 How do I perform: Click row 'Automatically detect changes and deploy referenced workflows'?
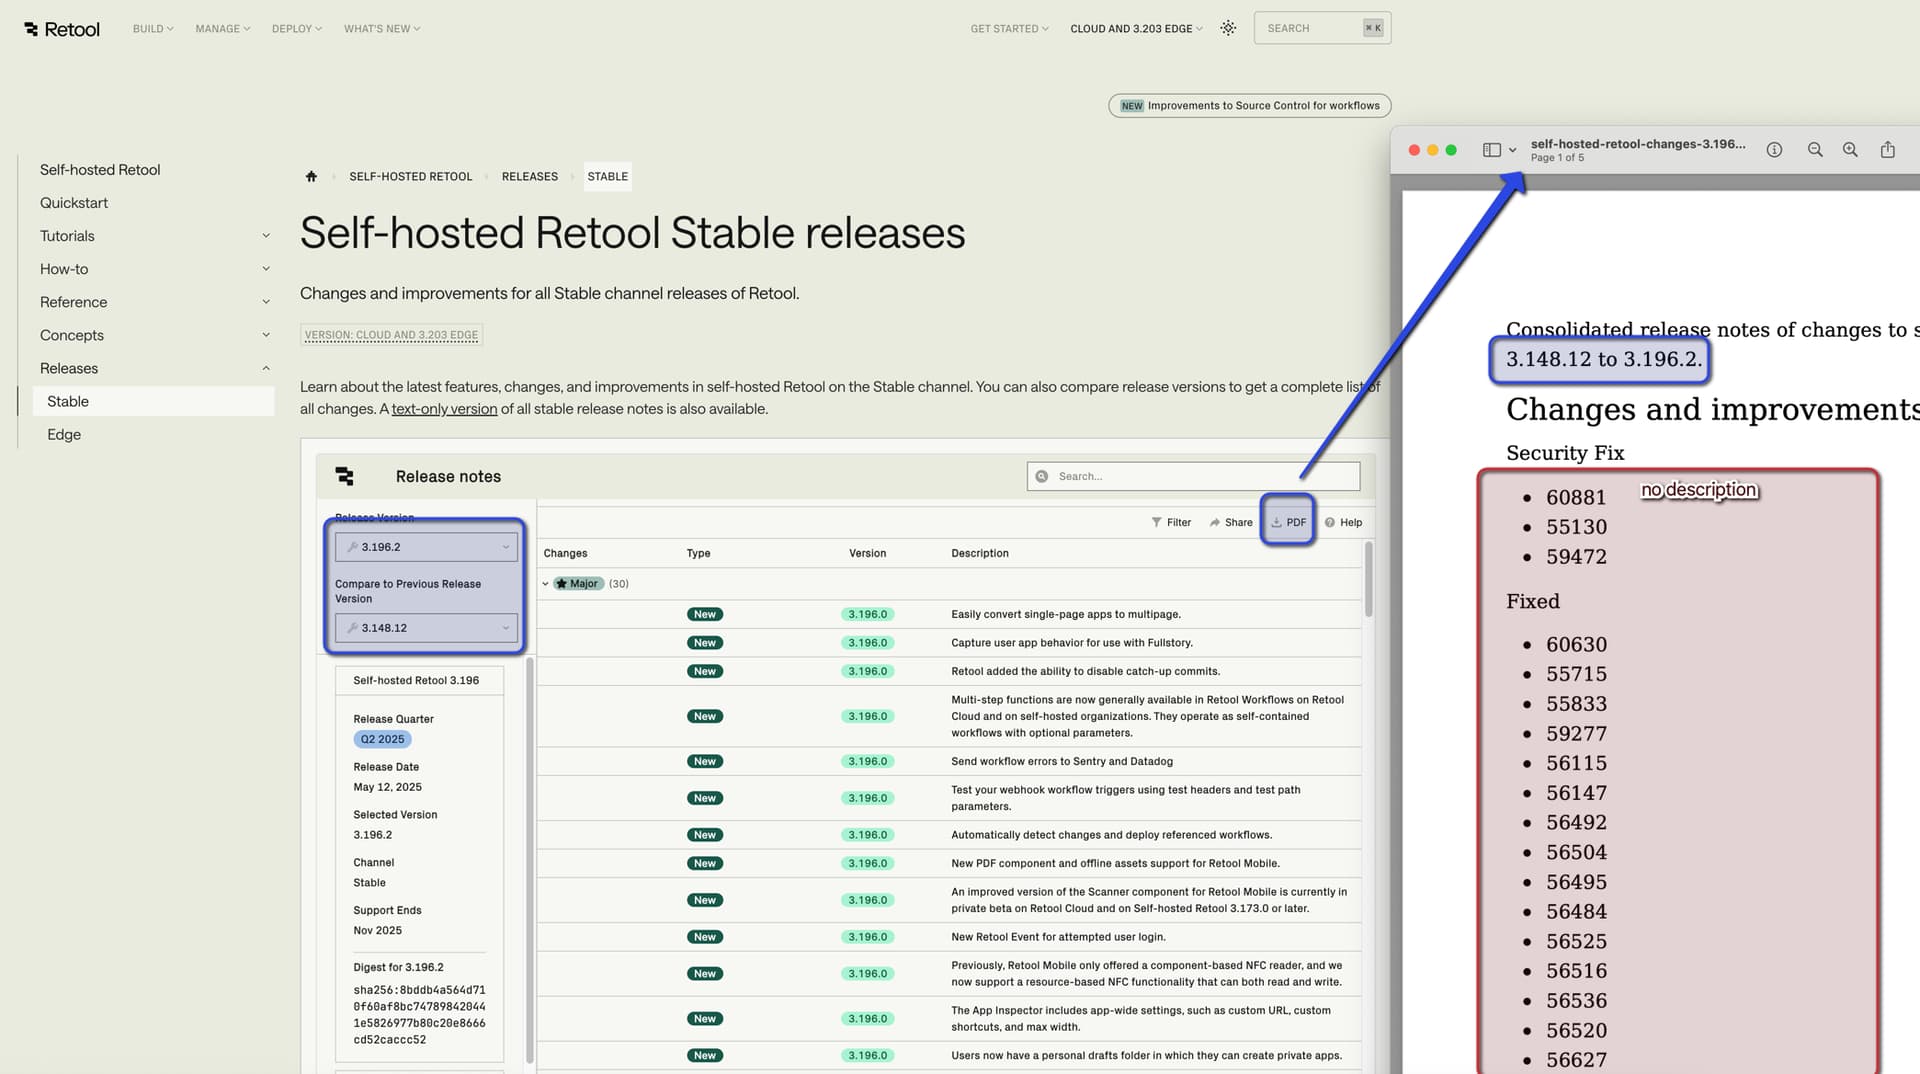point(949,835)
